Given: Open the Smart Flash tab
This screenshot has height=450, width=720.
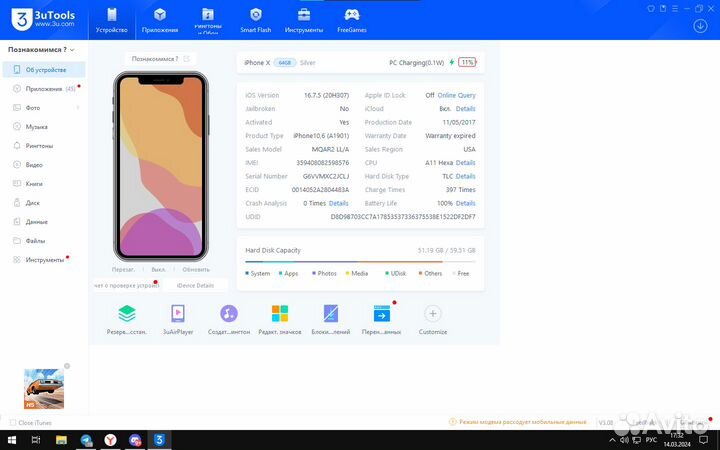Looking at the screenshot, I should (x=256, y=21).
